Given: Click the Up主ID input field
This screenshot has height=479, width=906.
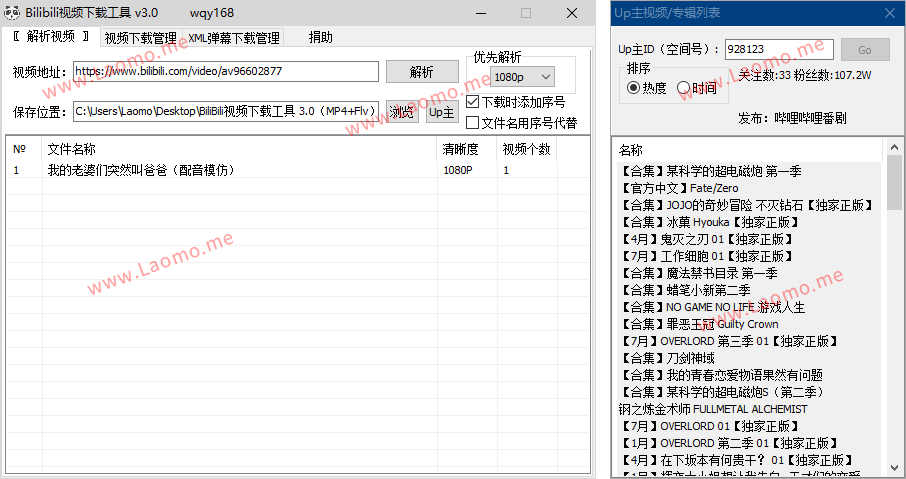Looking at the screenshot, I should point(779,50).
